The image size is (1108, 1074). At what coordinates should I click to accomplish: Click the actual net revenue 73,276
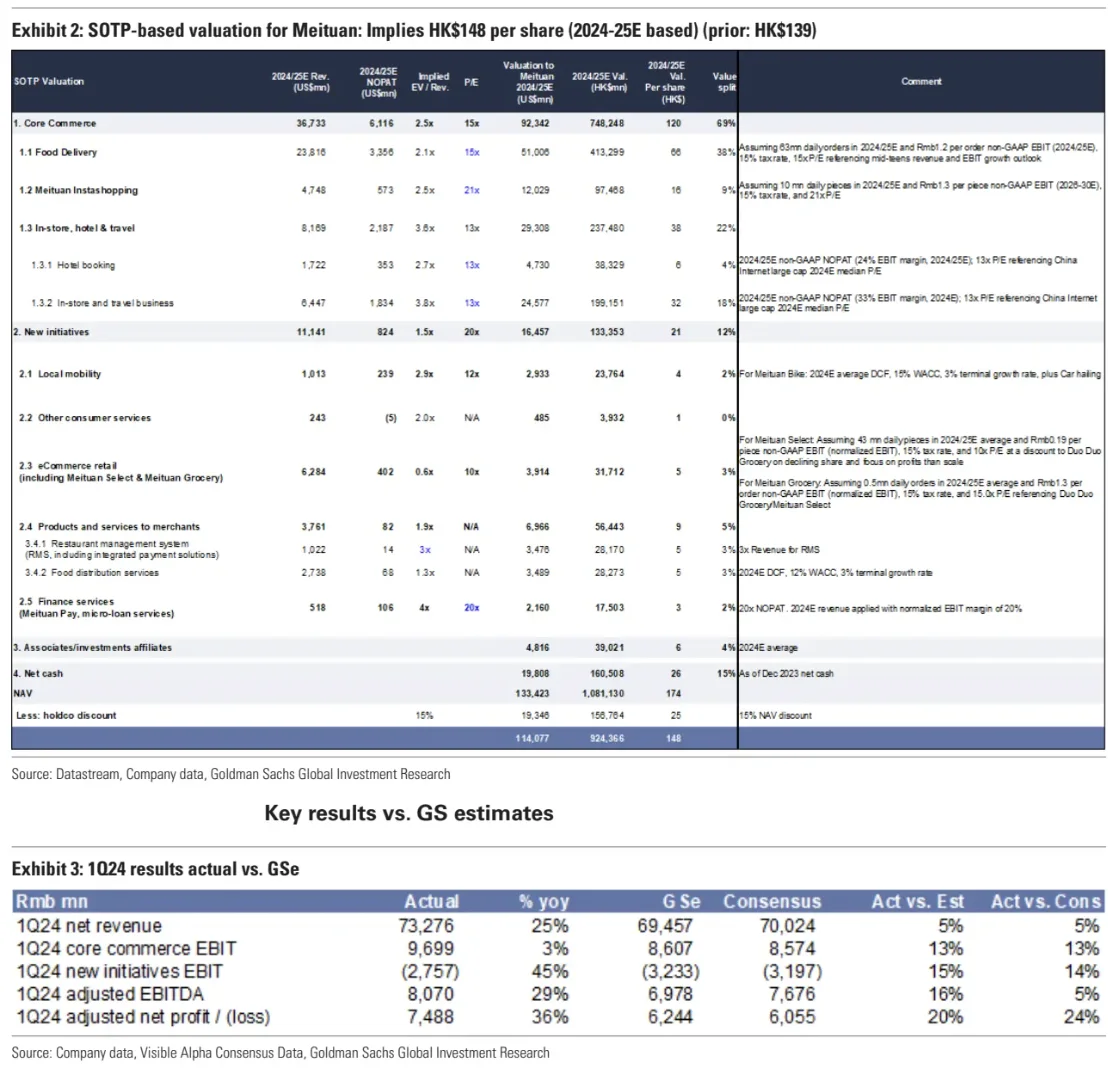click(x=426, y=926)
